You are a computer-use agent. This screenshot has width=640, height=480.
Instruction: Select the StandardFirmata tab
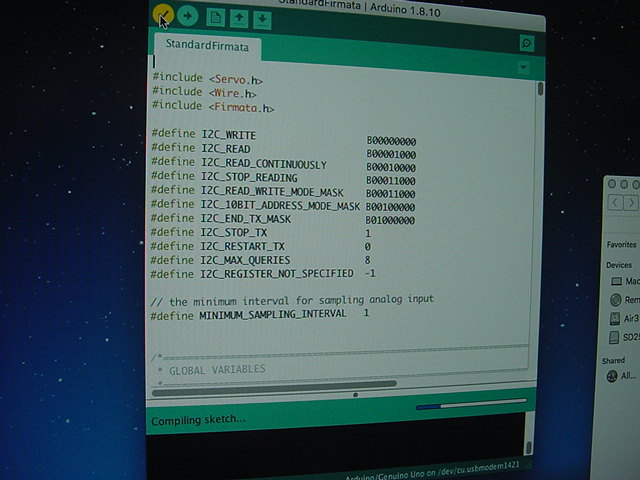coord(207,45)
